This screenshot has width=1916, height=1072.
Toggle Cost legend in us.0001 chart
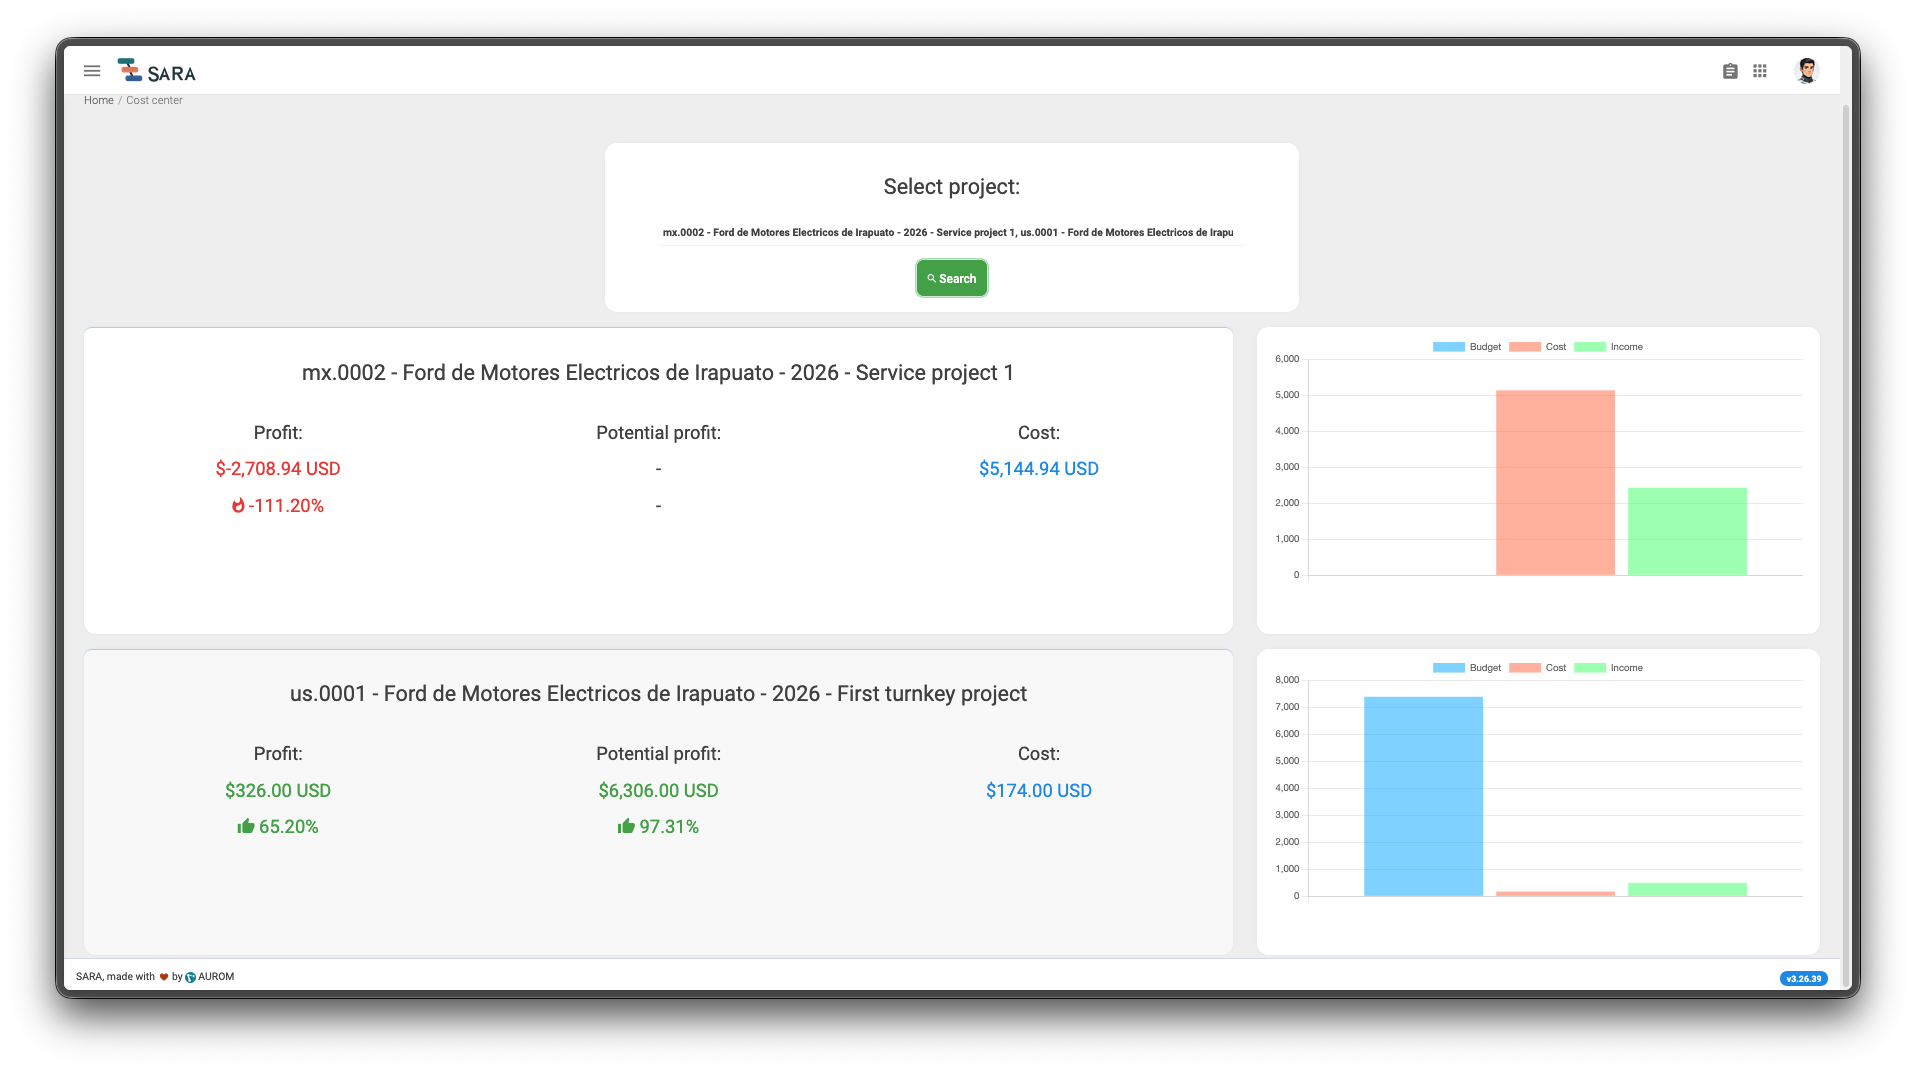[x=1537, y=668]
